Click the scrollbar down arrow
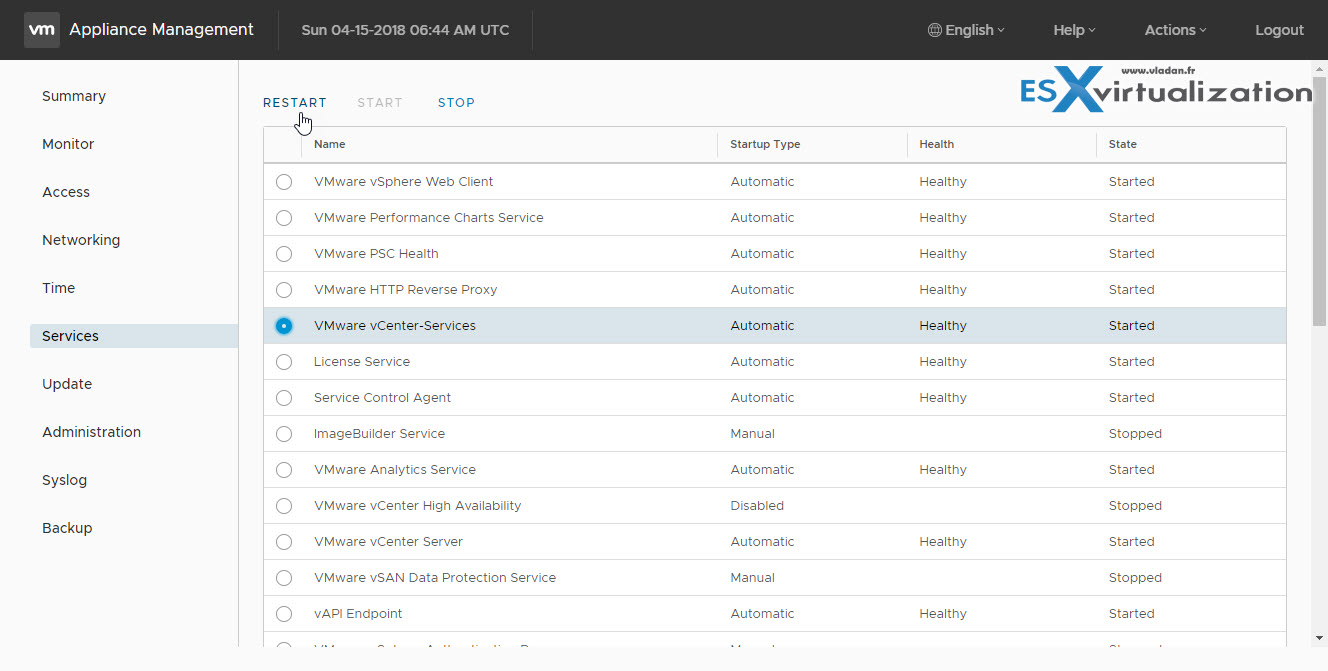This screenshot has width=1328, height=671. pyautogui.click(x=1320, y=637)
